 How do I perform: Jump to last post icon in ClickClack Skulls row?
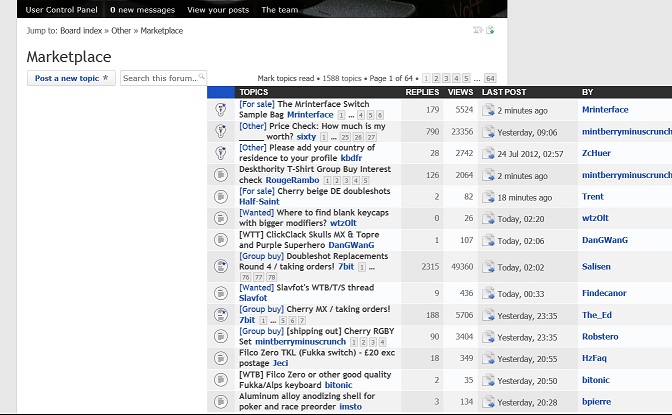(x=488, y=241)
